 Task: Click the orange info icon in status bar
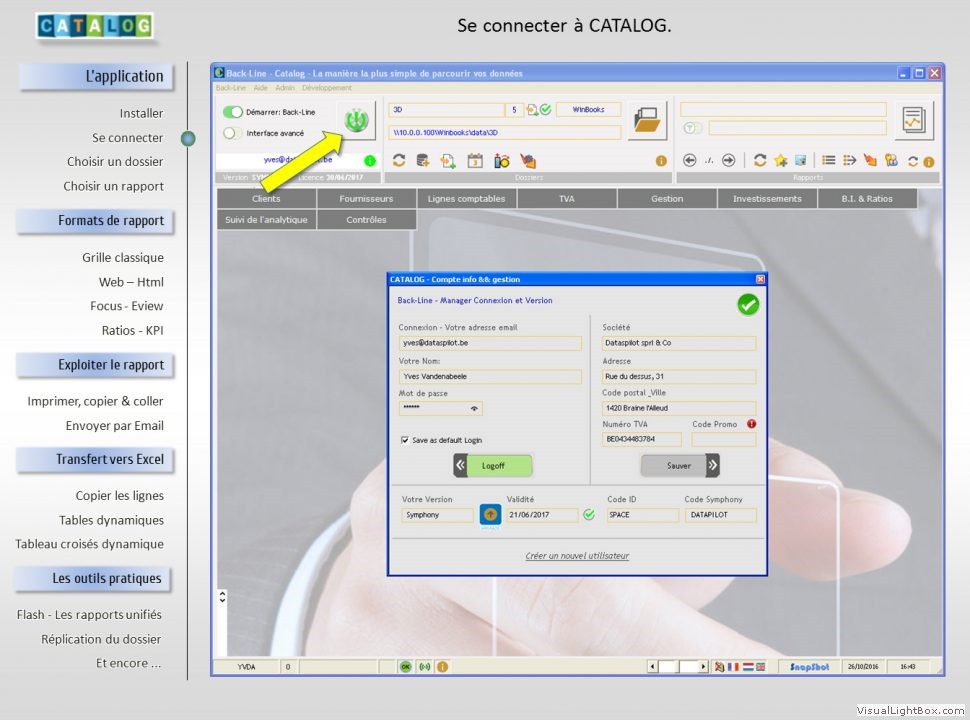[x=442, y=667]
